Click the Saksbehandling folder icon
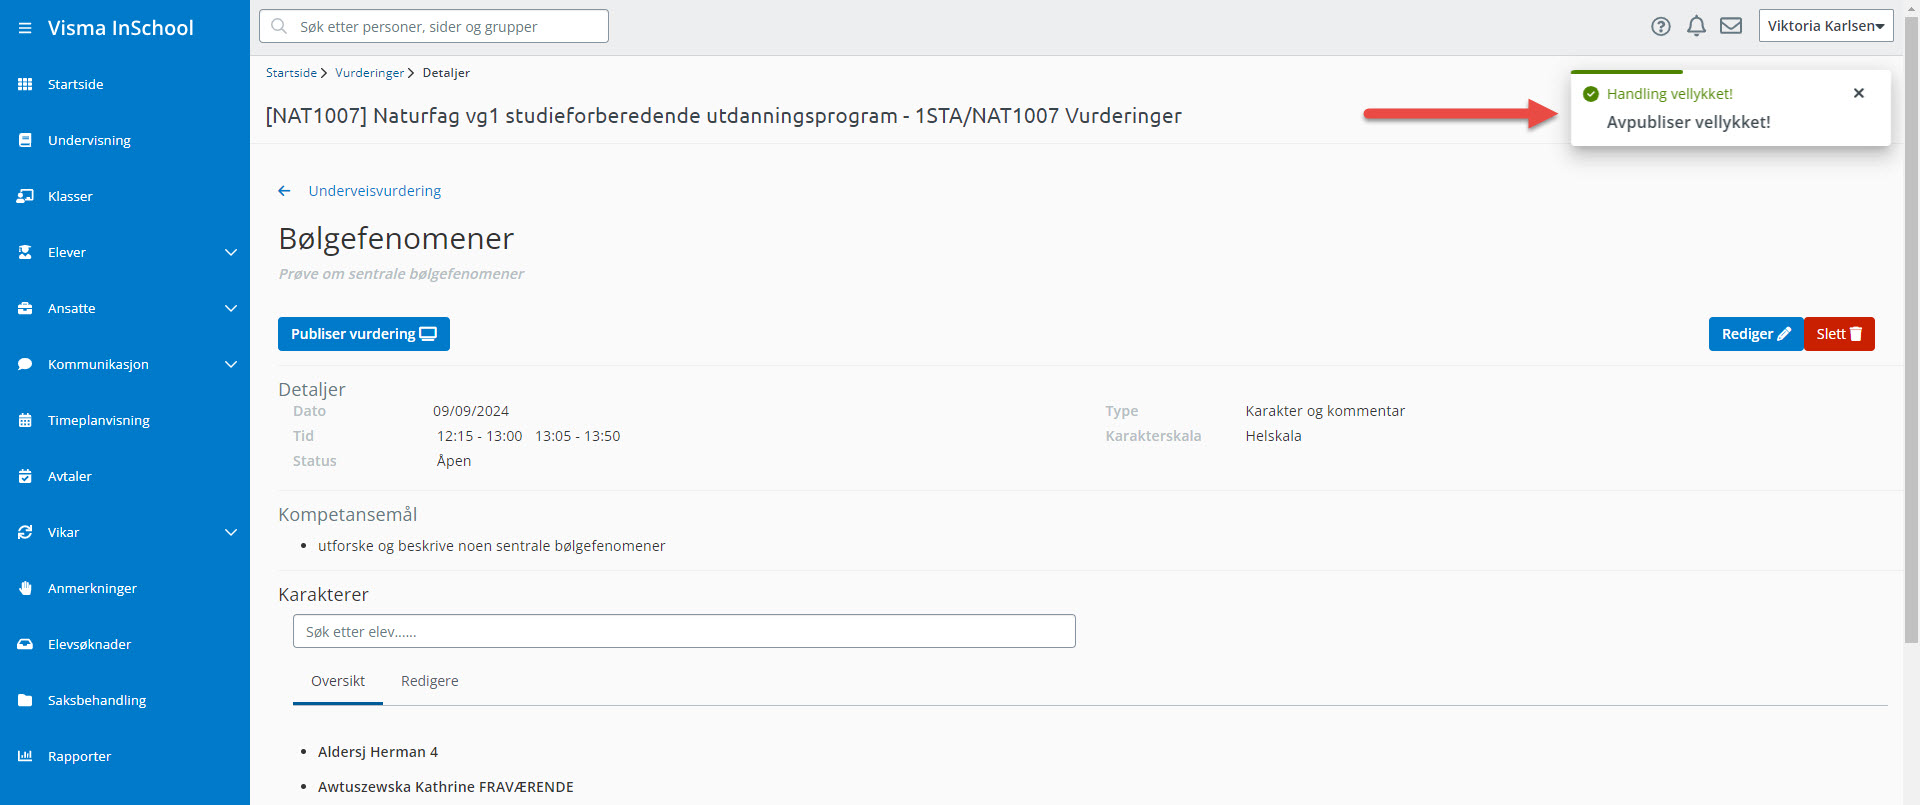 coord(25,700)
